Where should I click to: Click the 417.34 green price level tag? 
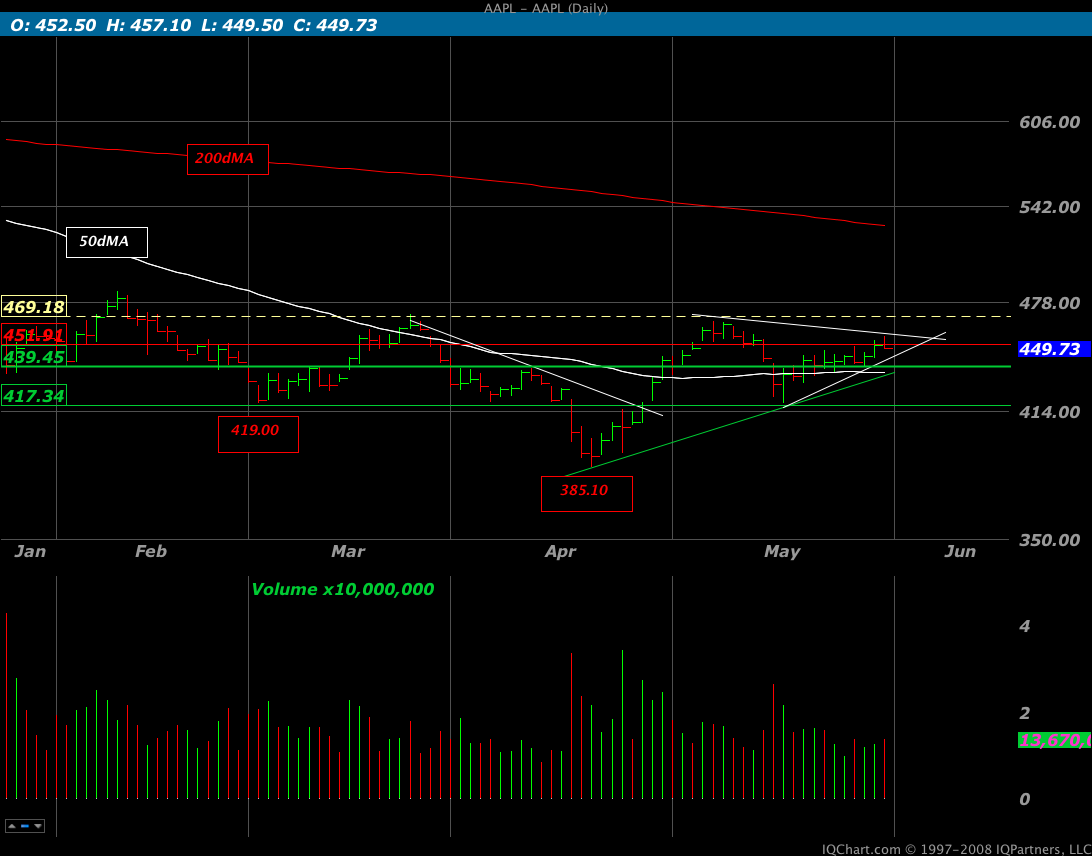coord(34,396)
